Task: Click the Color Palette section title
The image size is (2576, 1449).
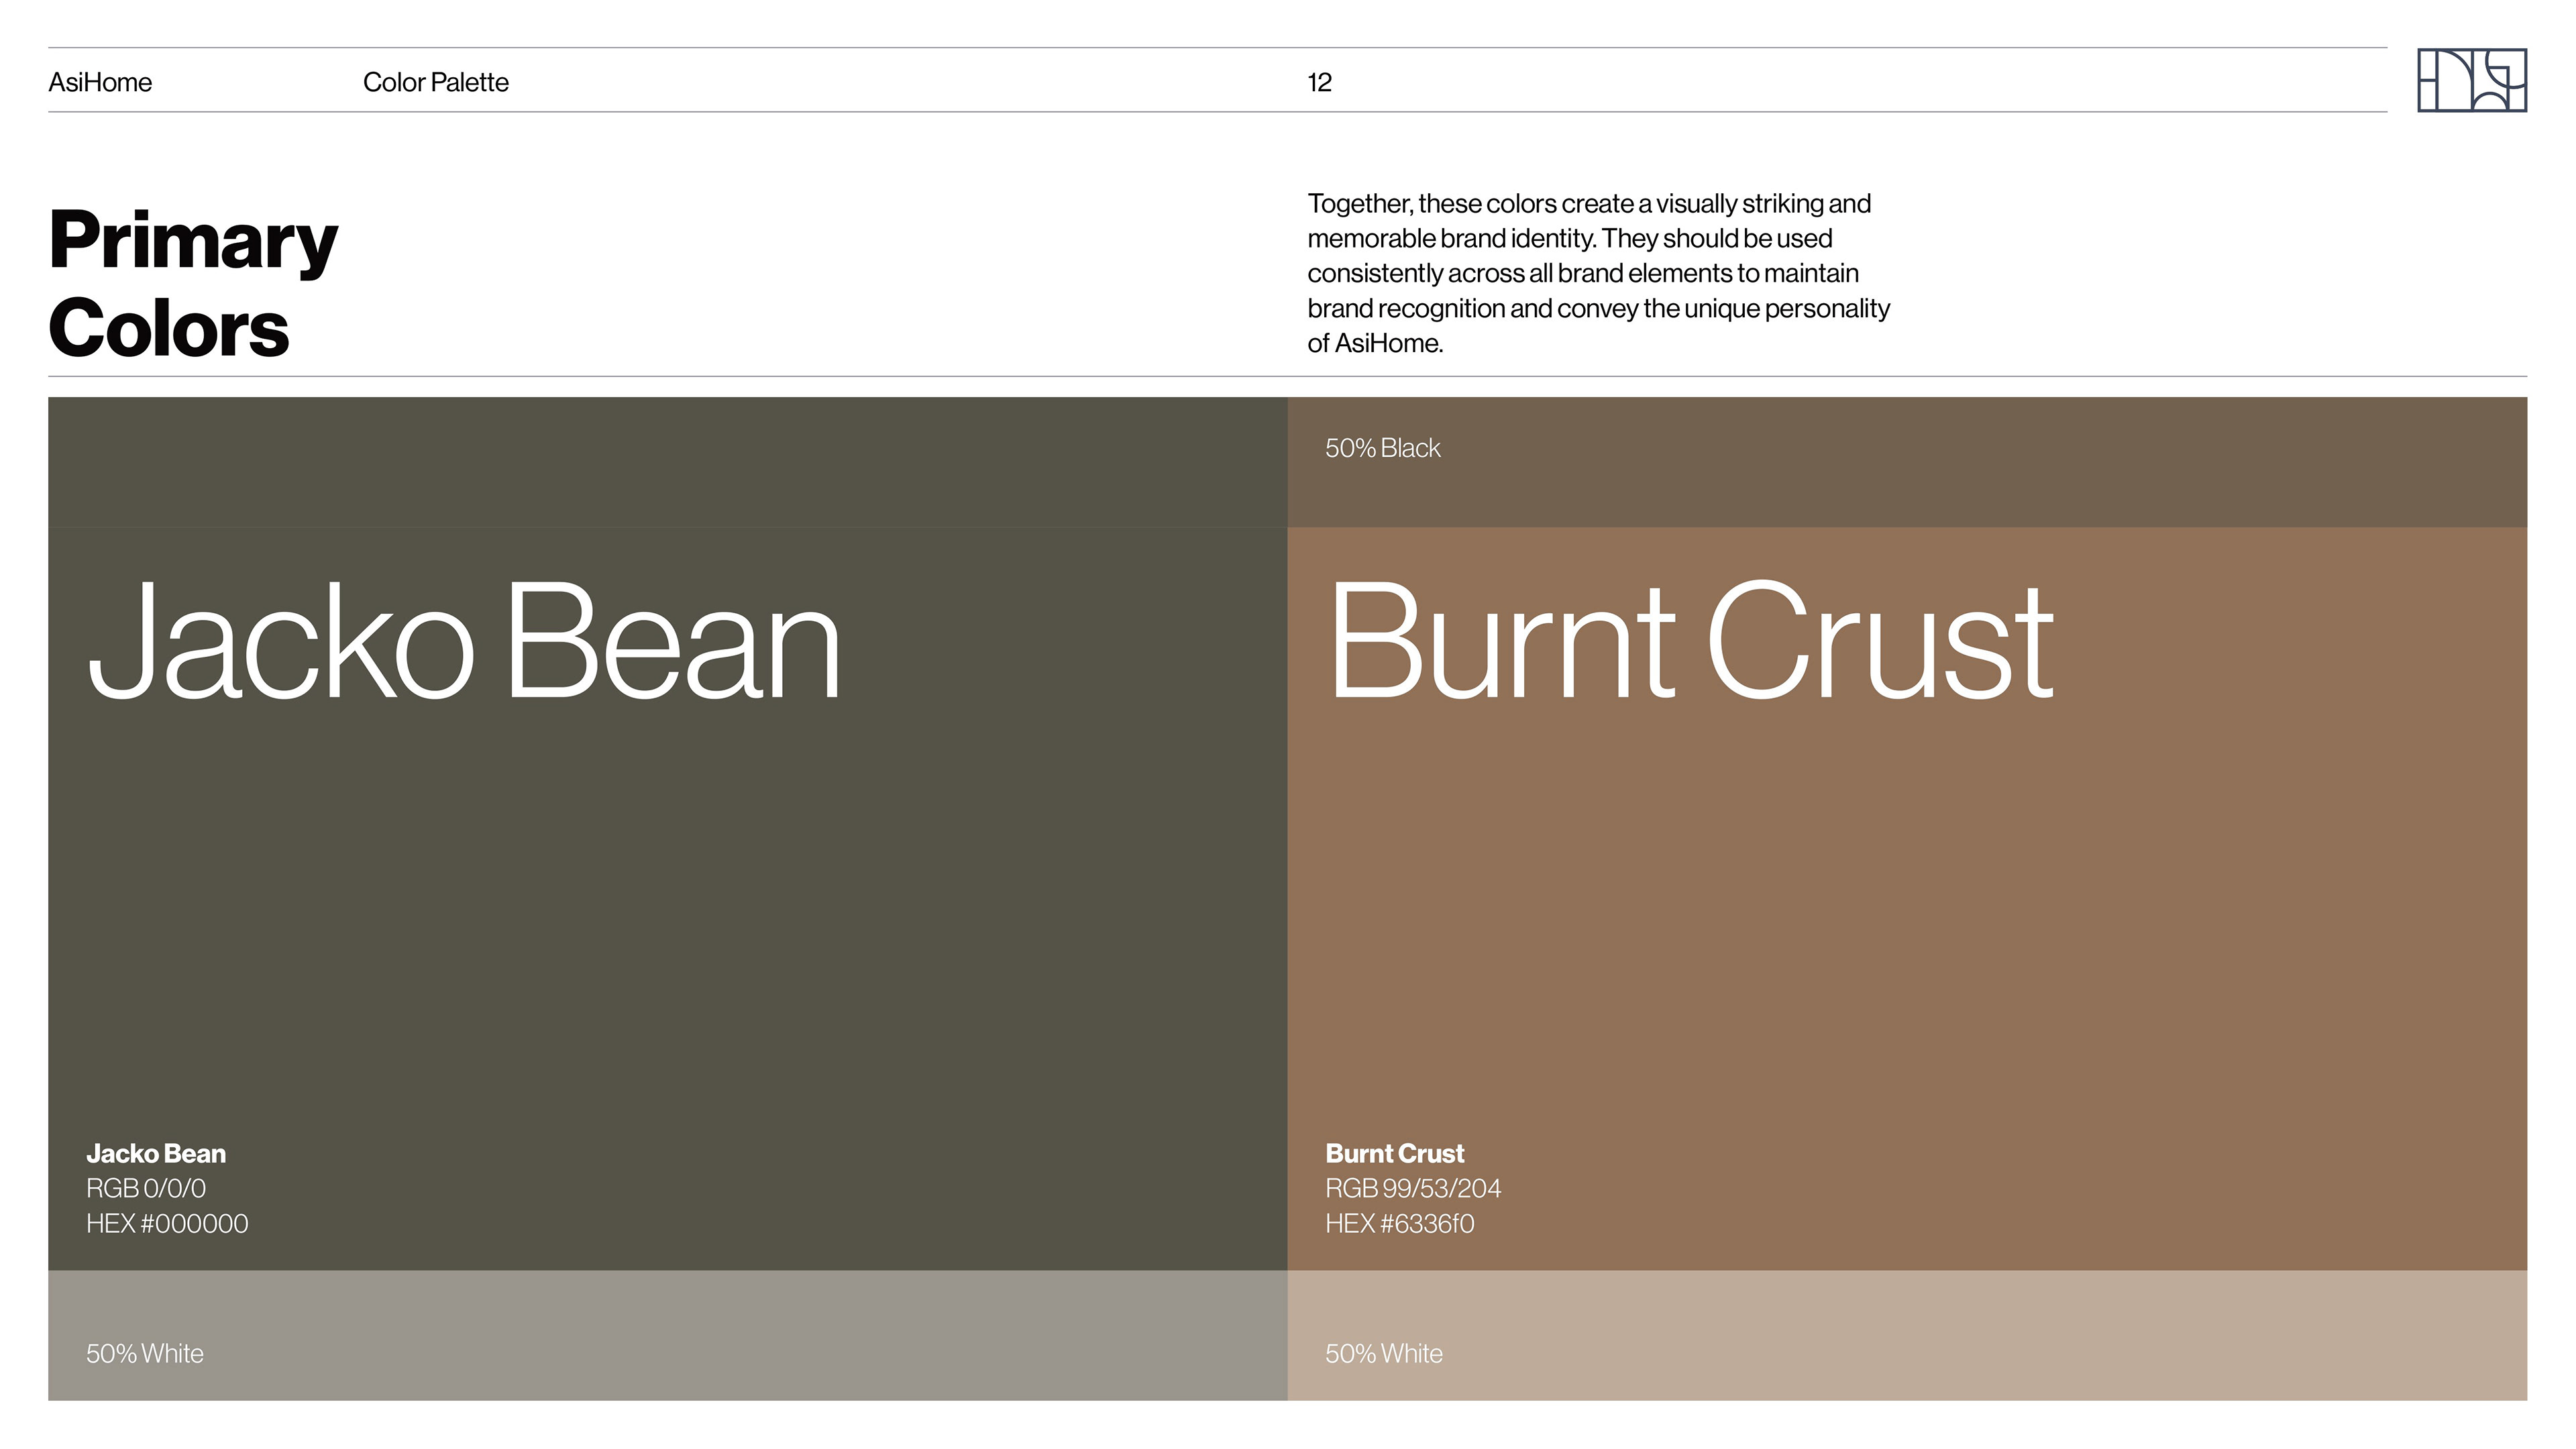Action: click(x=435, y=82)
